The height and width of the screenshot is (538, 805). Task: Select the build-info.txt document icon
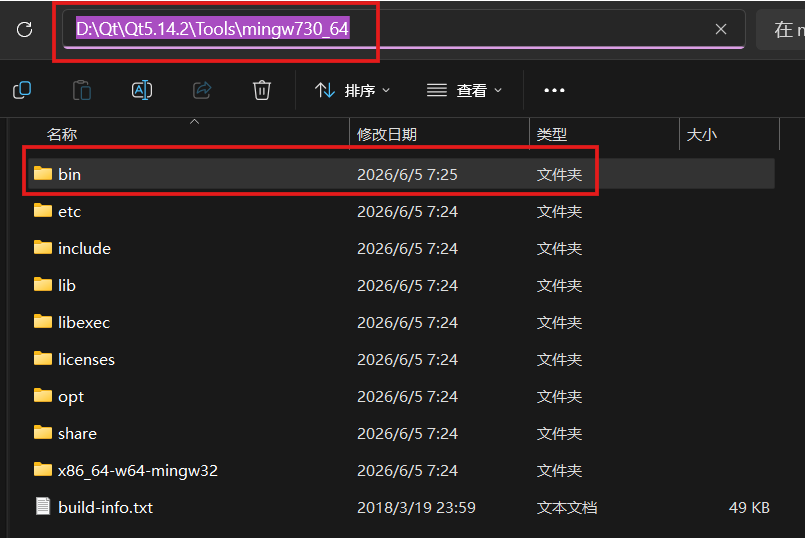[43, 506]
